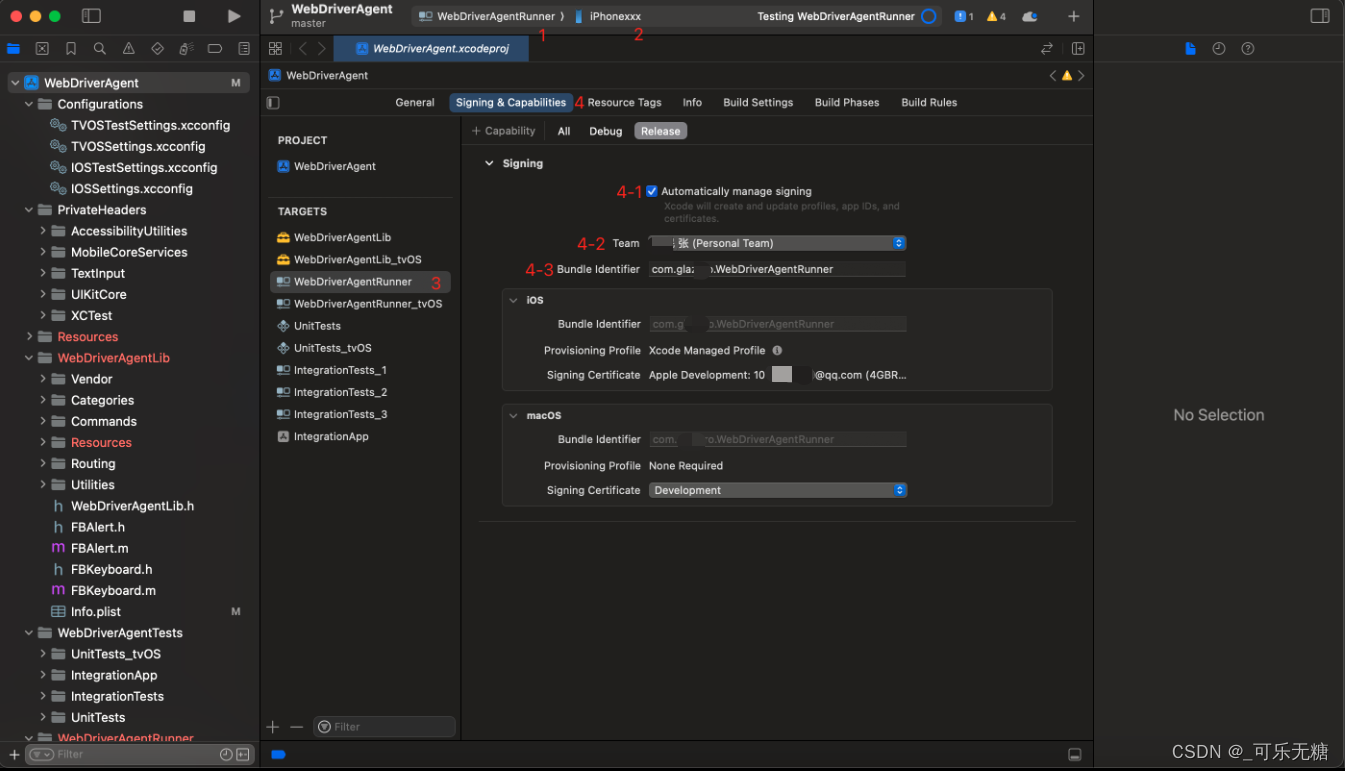This screenshot has height=771, width=1345.
Task: Collapse the WebDriverAgentLib group
Action: click(x=30, y=358)
